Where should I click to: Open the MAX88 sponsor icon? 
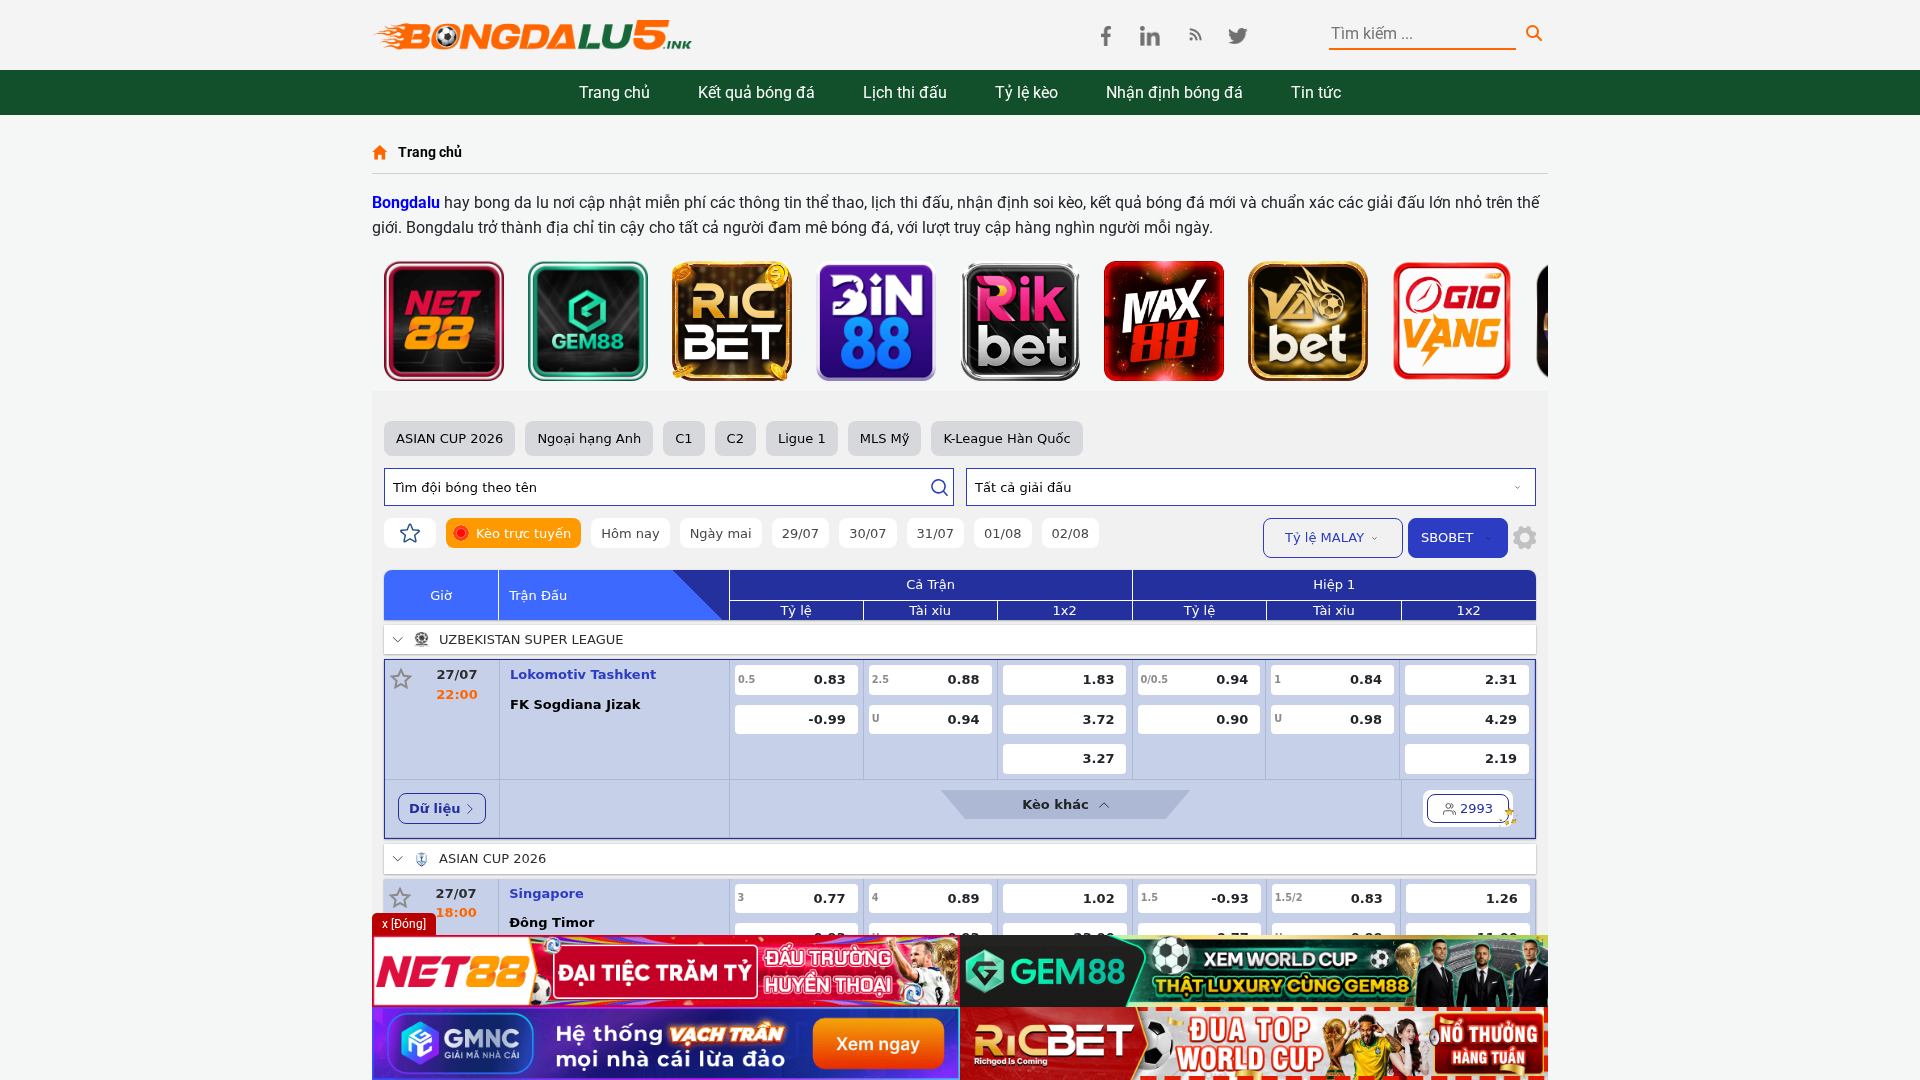tap(1164, 321)
